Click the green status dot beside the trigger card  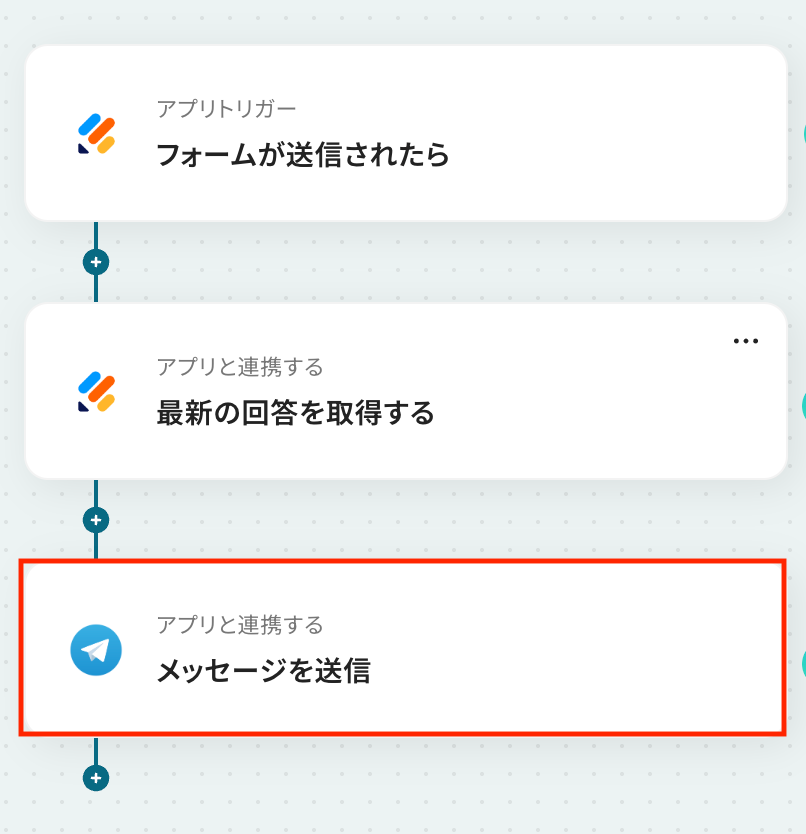click(802, 134)
